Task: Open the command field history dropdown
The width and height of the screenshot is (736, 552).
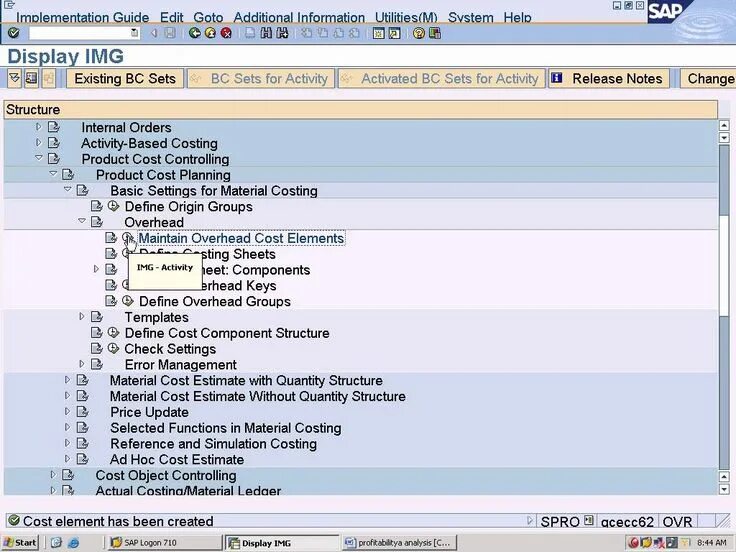Action: coord(135,33)
